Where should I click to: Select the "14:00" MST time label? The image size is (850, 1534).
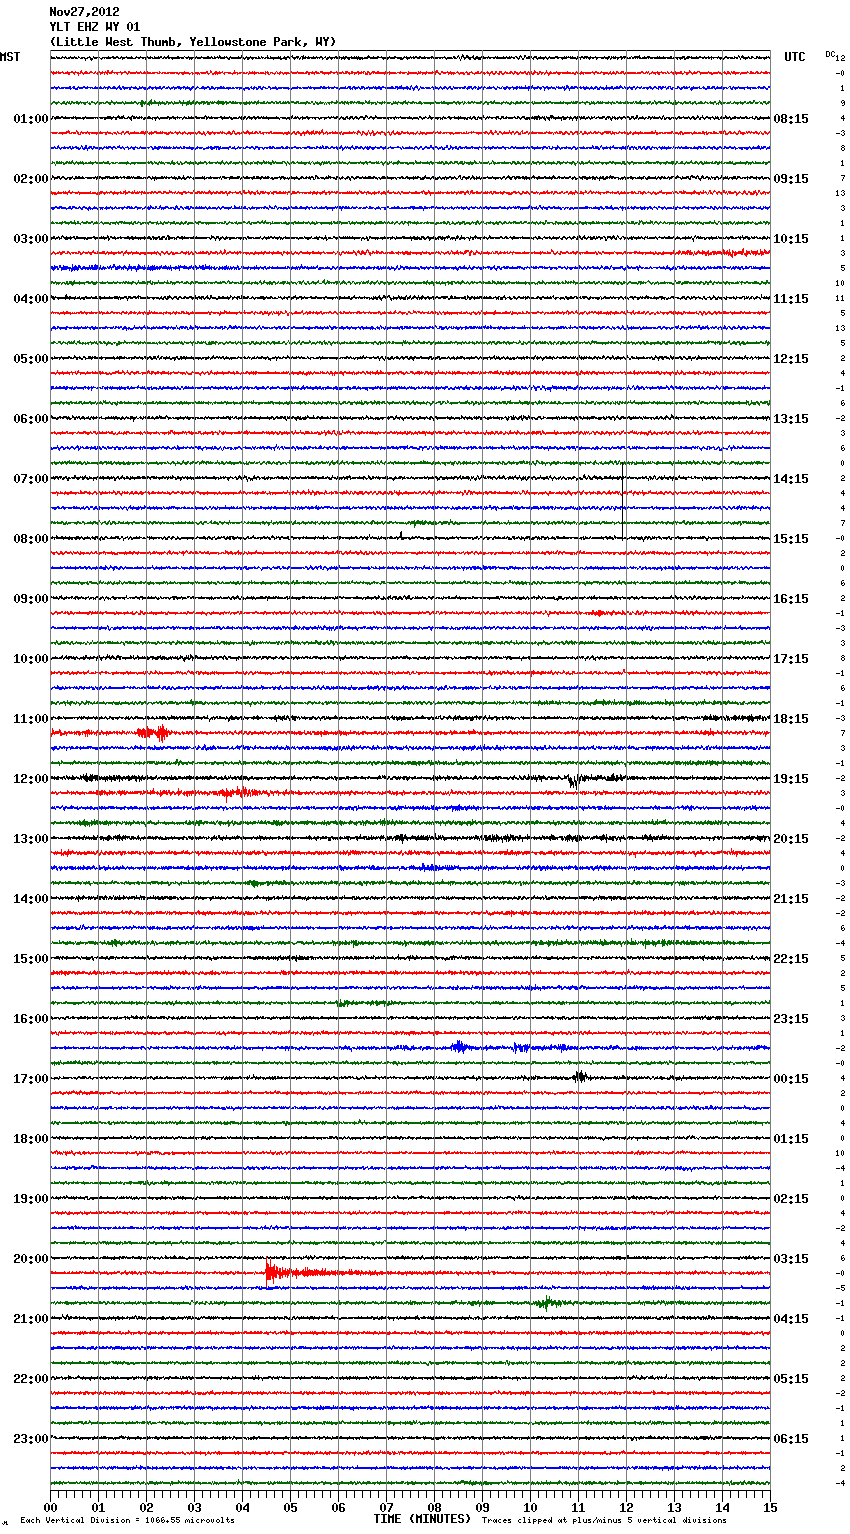pos(31,899)
